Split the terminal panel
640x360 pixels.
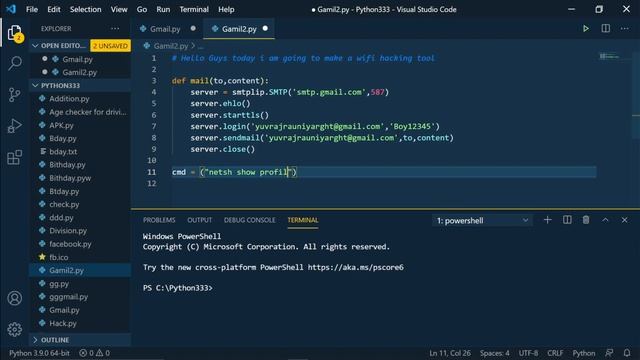pos(567,220)
